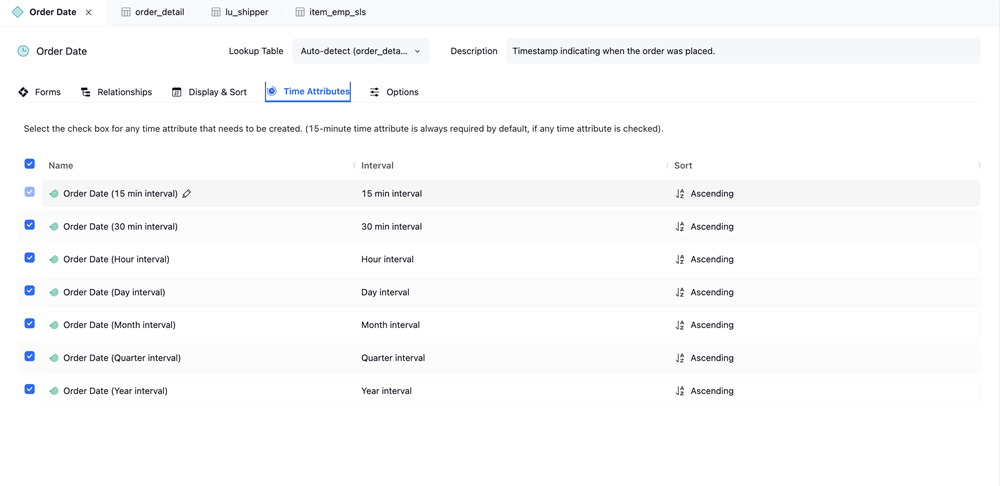The image size is (1000, 486).
Task: Click the sort icon in the 30 min interval row
Action: coord(680,227)
